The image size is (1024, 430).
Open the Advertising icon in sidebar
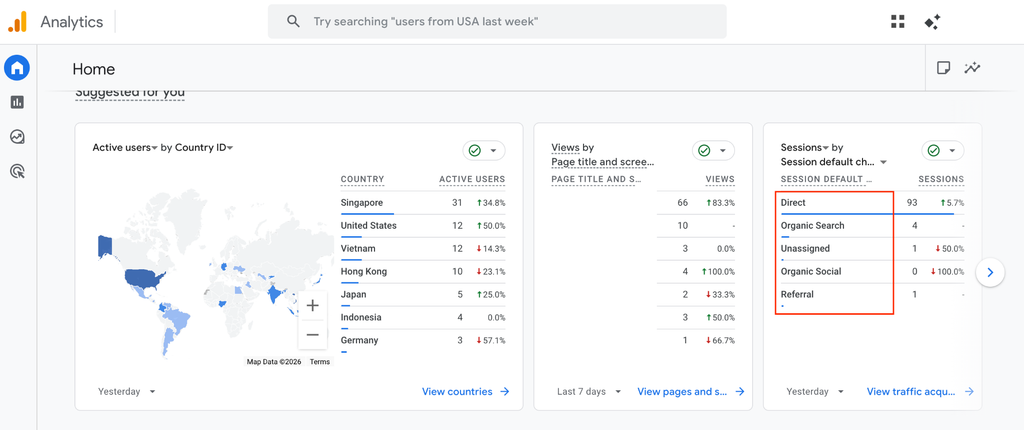pos(17,171)
